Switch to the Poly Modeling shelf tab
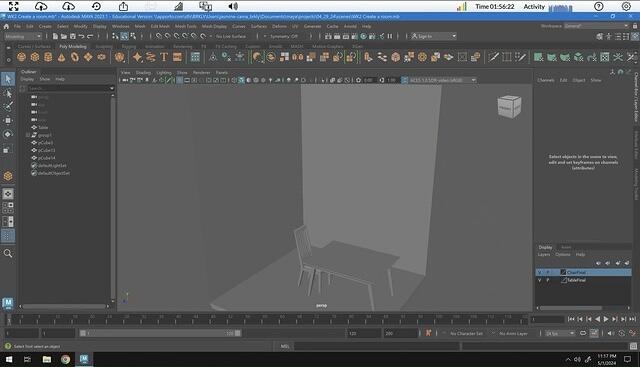 coord(73,47)
